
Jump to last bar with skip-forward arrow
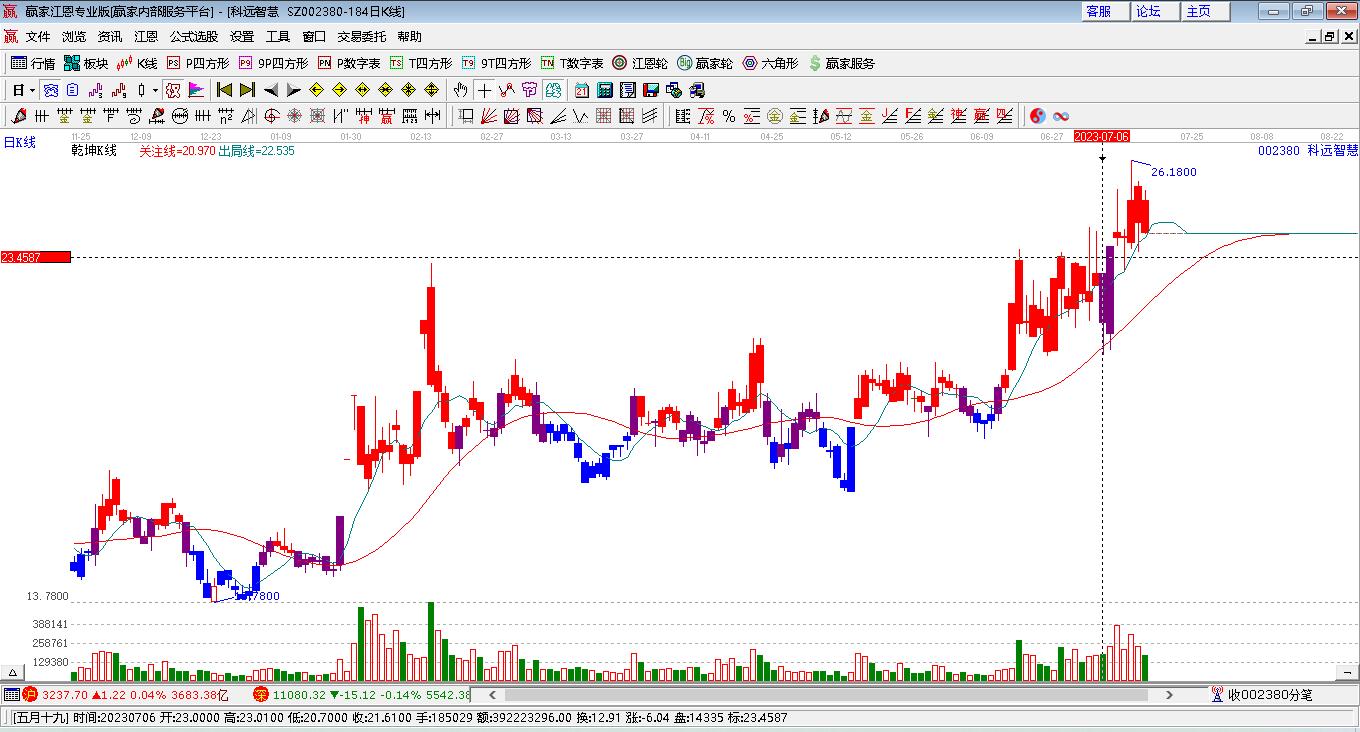point(247,90)
